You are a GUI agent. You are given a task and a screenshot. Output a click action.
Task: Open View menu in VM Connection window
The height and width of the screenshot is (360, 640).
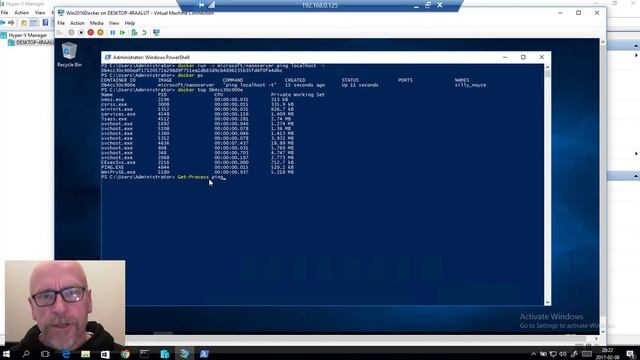tap(114, 23)
